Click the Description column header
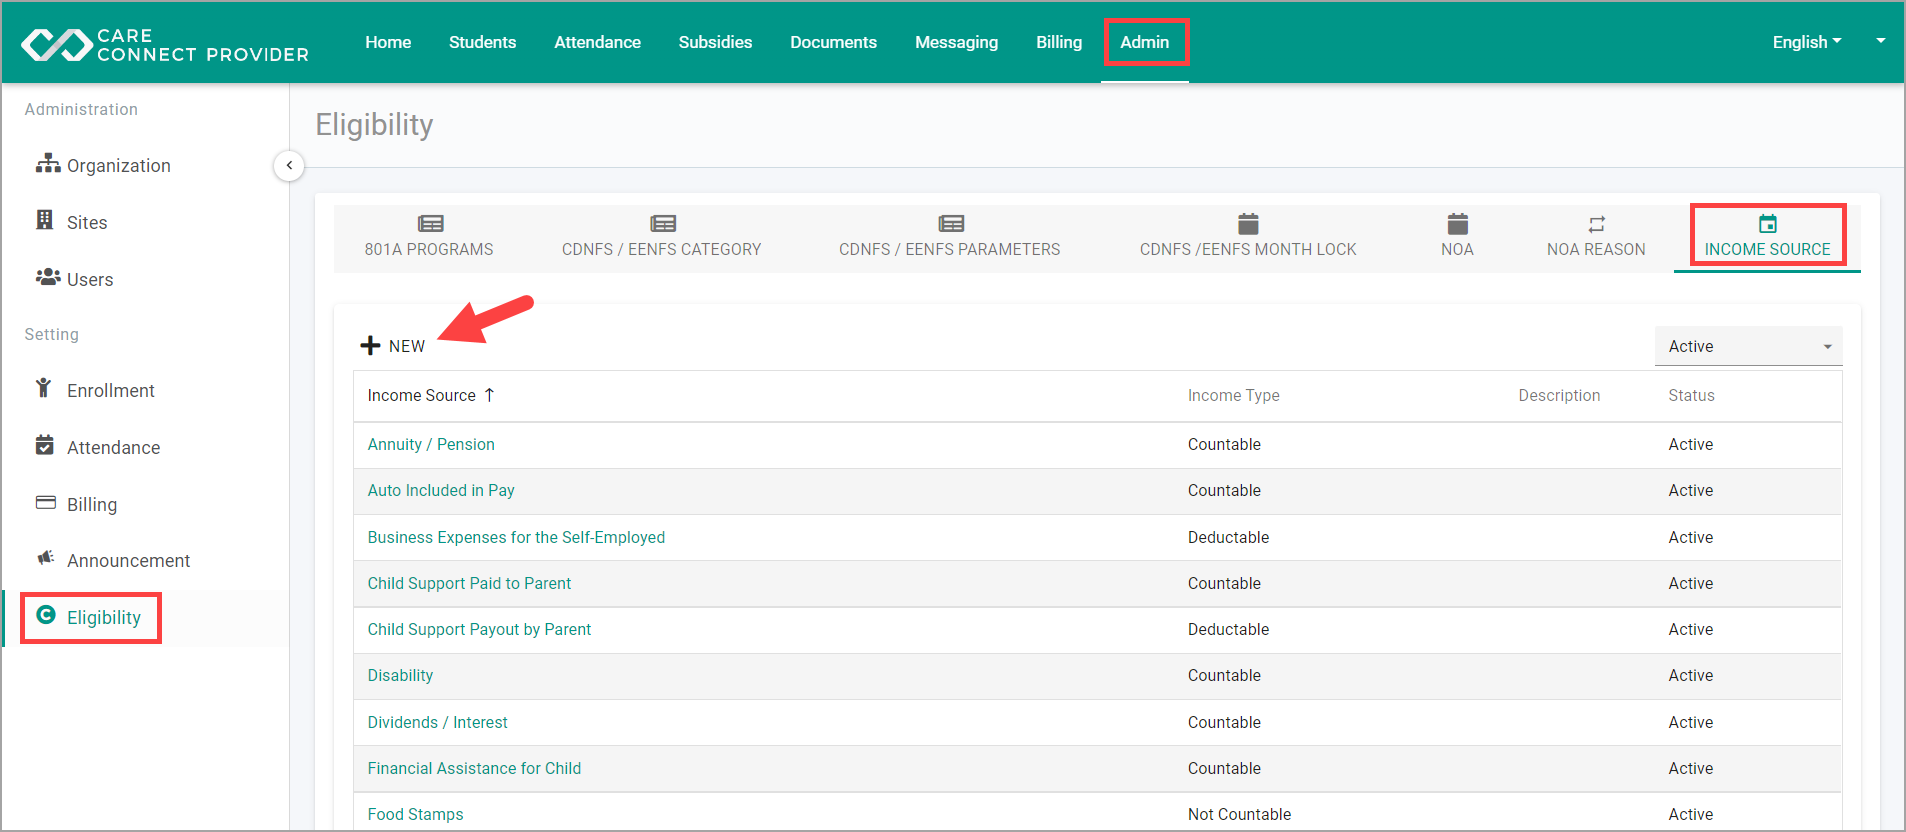1906x832 pixels. 1559,395
